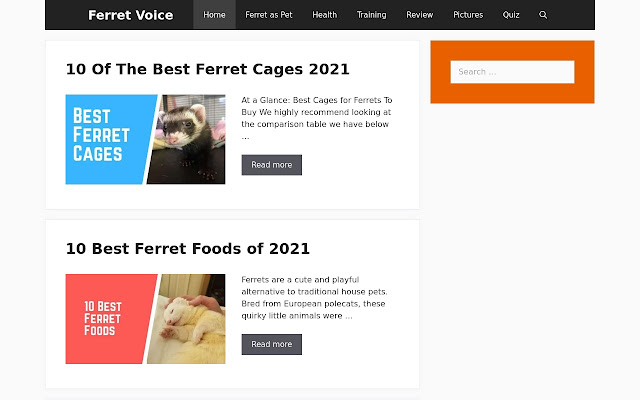Click the orange sidebar widget background
Image resolution: width=640 pixels, height=400 pixels.
512,94
